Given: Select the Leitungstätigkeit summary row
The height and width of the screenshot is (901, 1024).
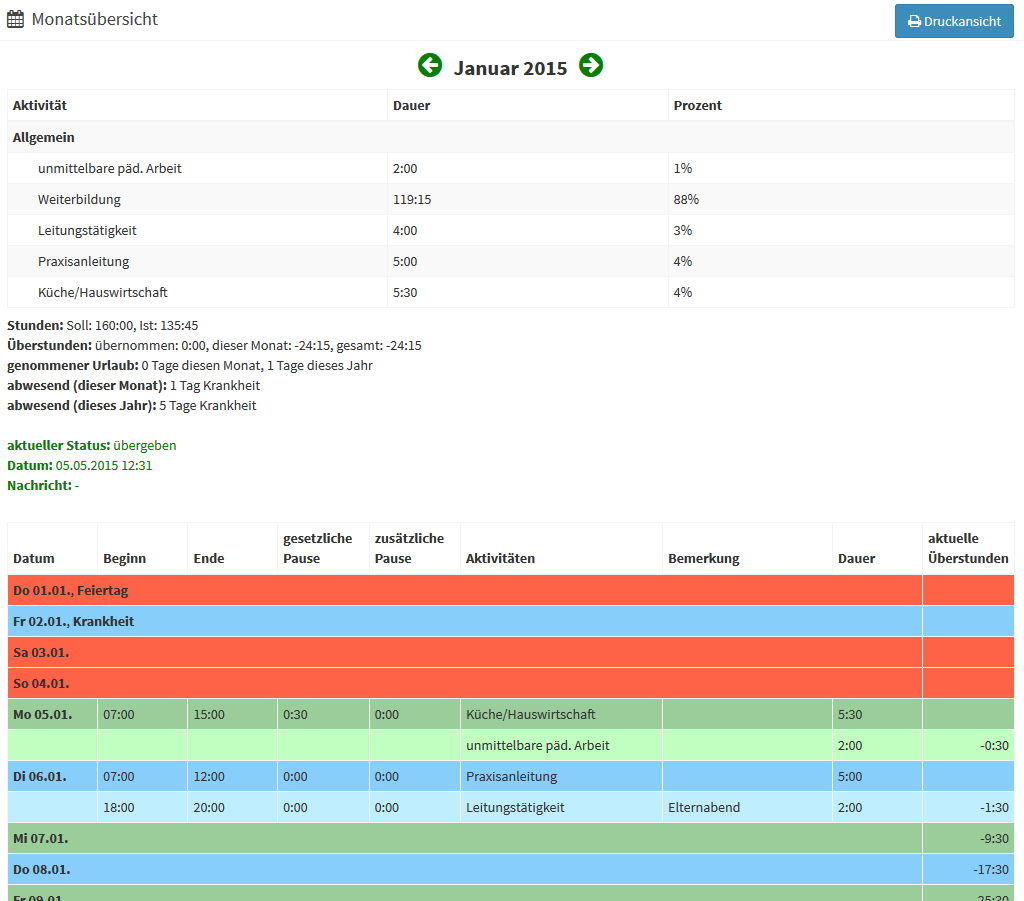Looking at the screenshot, I should pyautogui.click(x=87, y=230).
